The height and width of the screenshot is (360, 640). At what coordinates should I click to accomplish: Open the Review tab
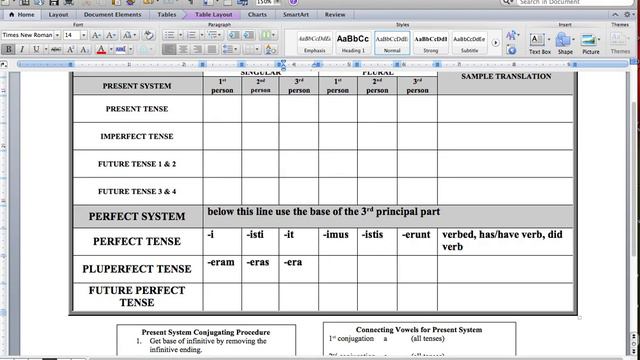coord(335,14)
